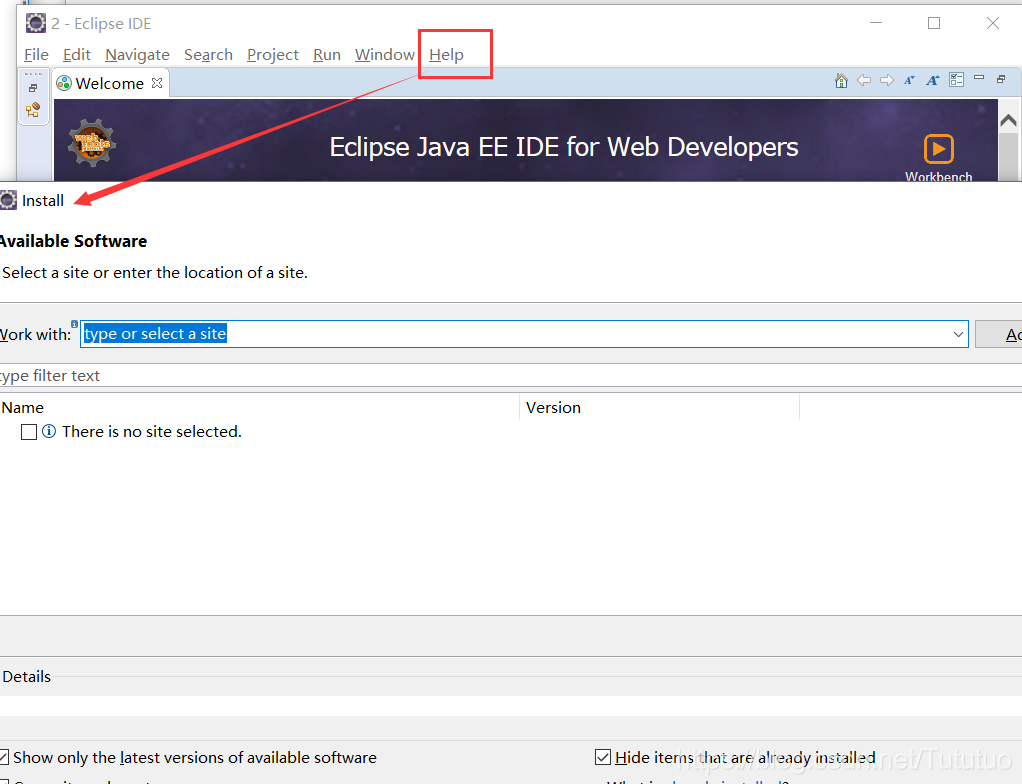Navigate forward in Welcome view toolbar
The width and height of the screenshot is (1022, 784).
886,80
